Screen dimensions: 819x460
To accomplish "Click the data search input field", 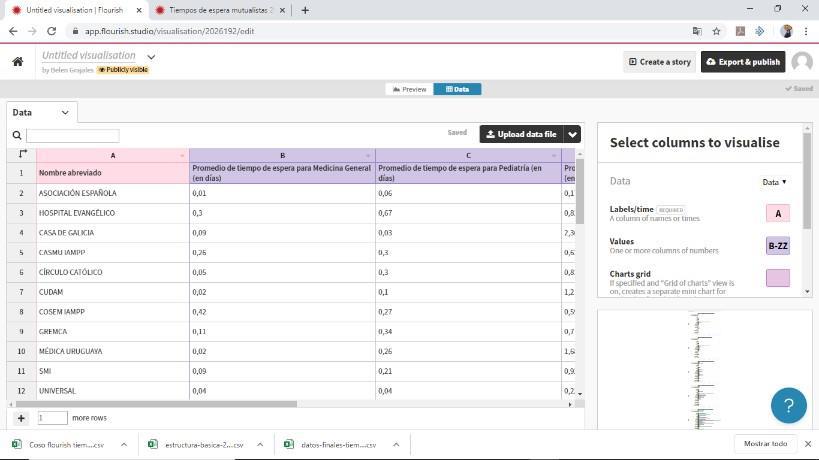I will point(73,136).
